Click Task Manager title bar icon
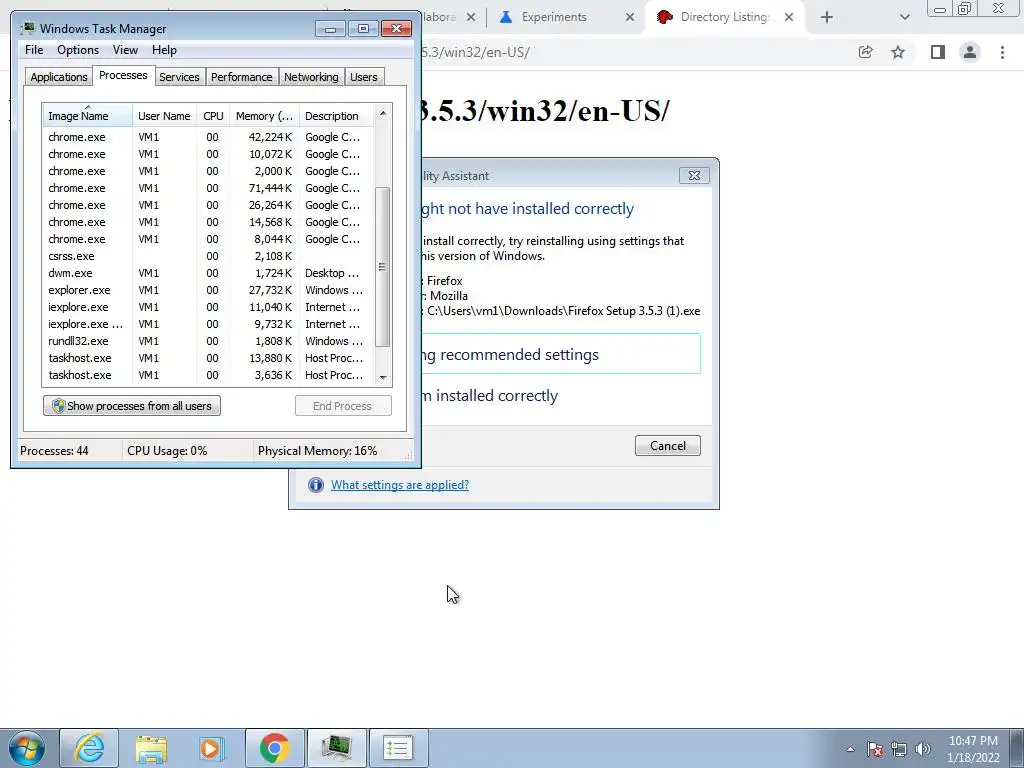The width and height of the screenshot is (1024, 768). click(27, 29)
